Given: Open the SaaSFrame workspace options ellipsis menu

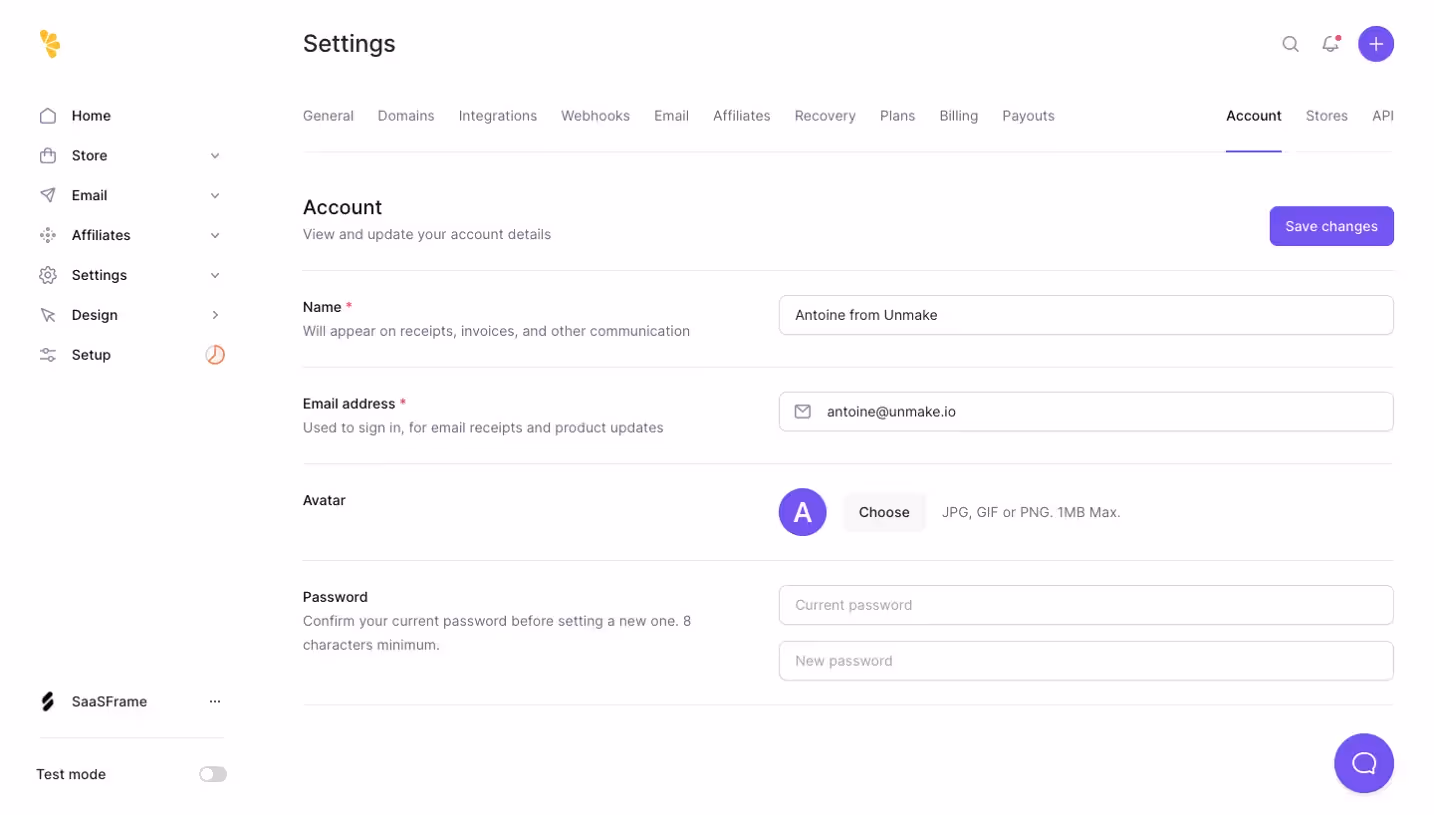Looking at the screenshot, I should (x=215, y=701).
